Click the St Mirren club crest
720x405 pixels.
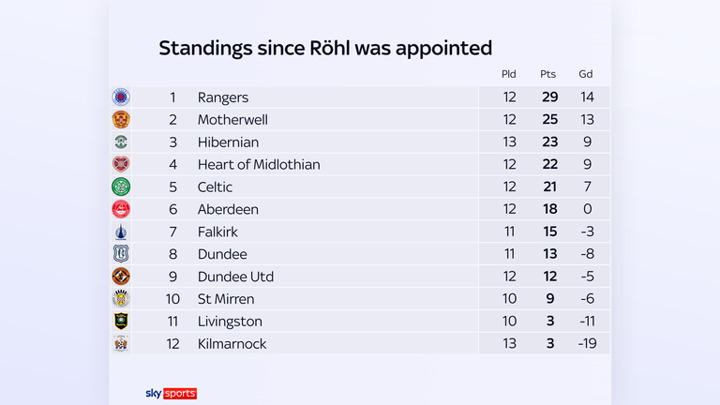(x=121, y=299)
